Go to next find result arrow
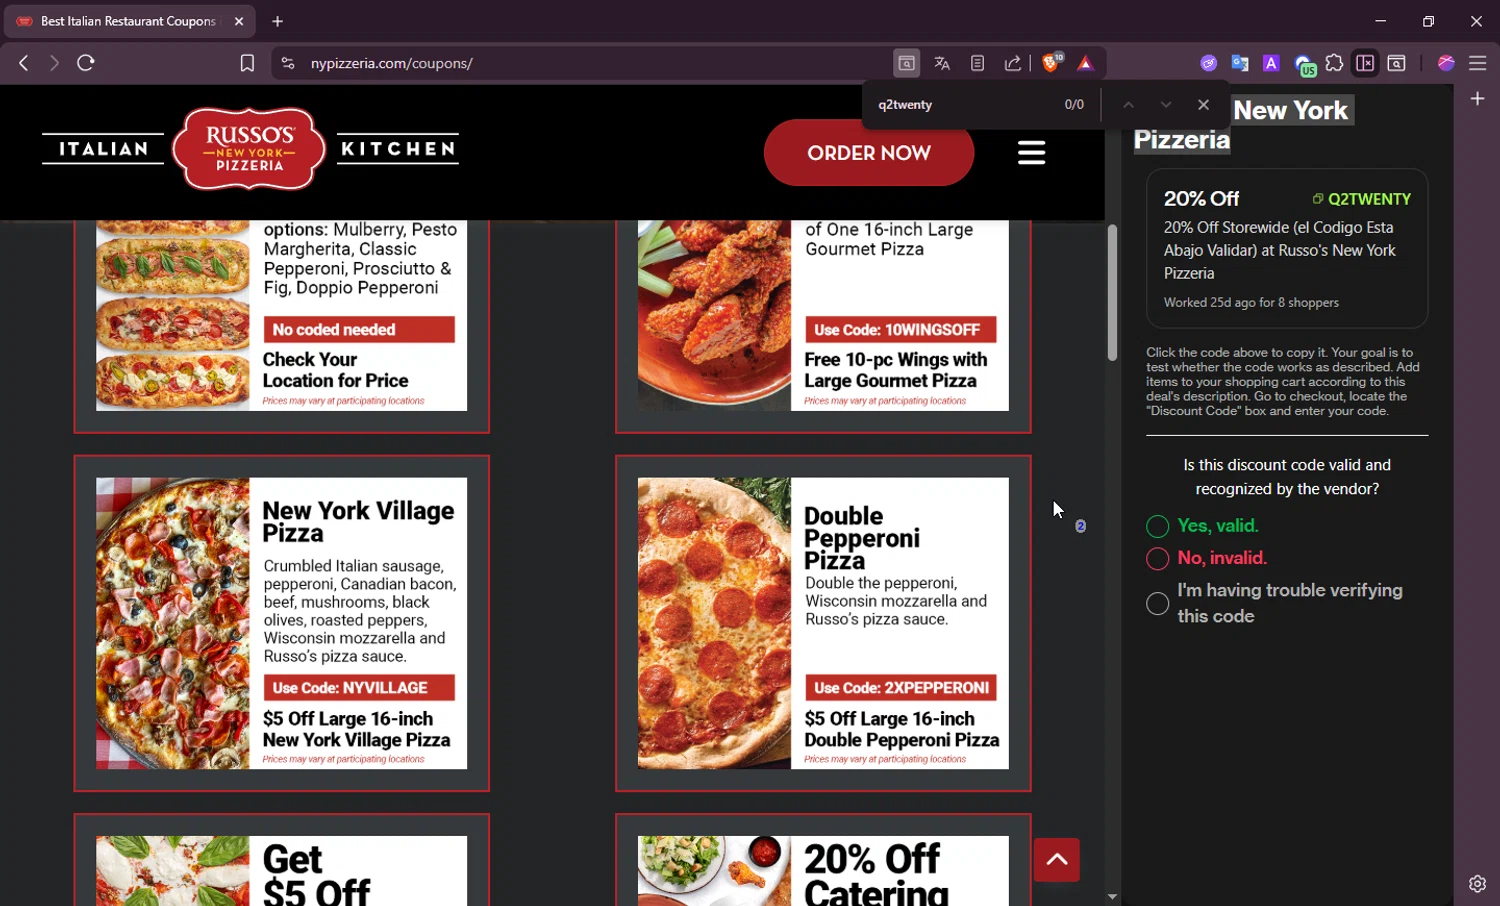Screen dimensions: 1500x906 tap(1166, 105)
